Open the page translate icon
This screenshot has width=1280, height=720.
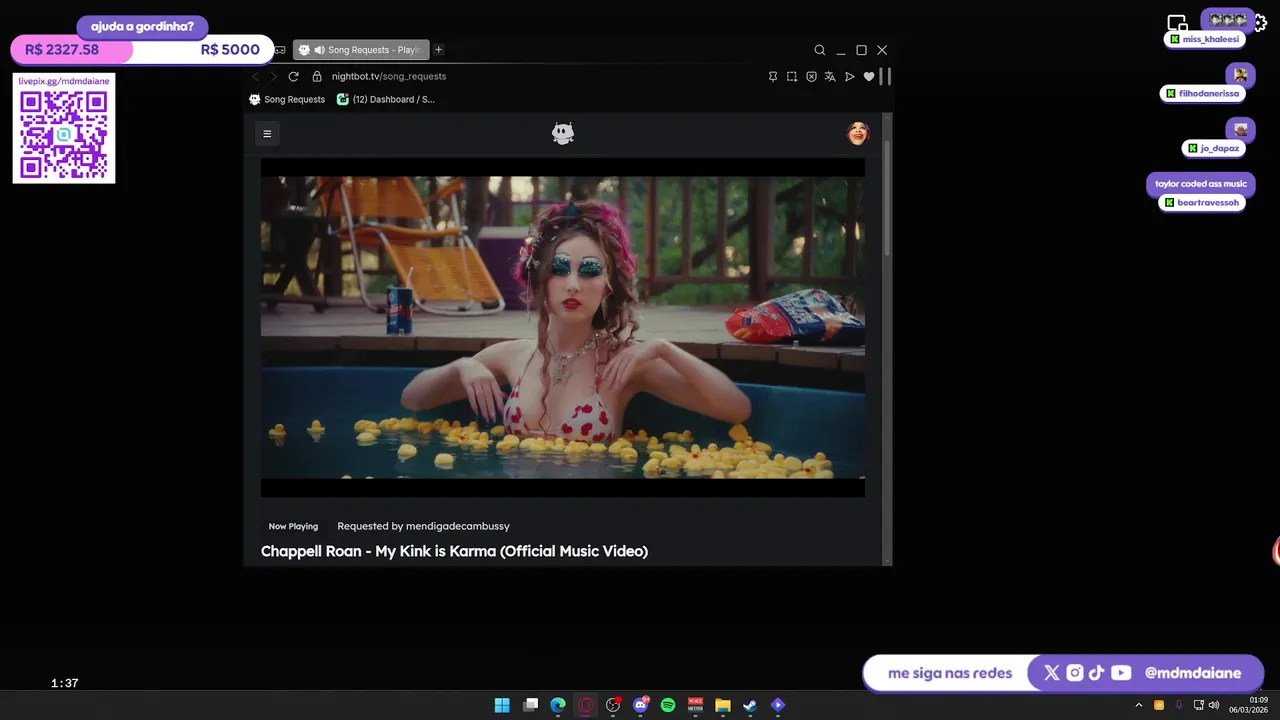[x=830, y=76]
